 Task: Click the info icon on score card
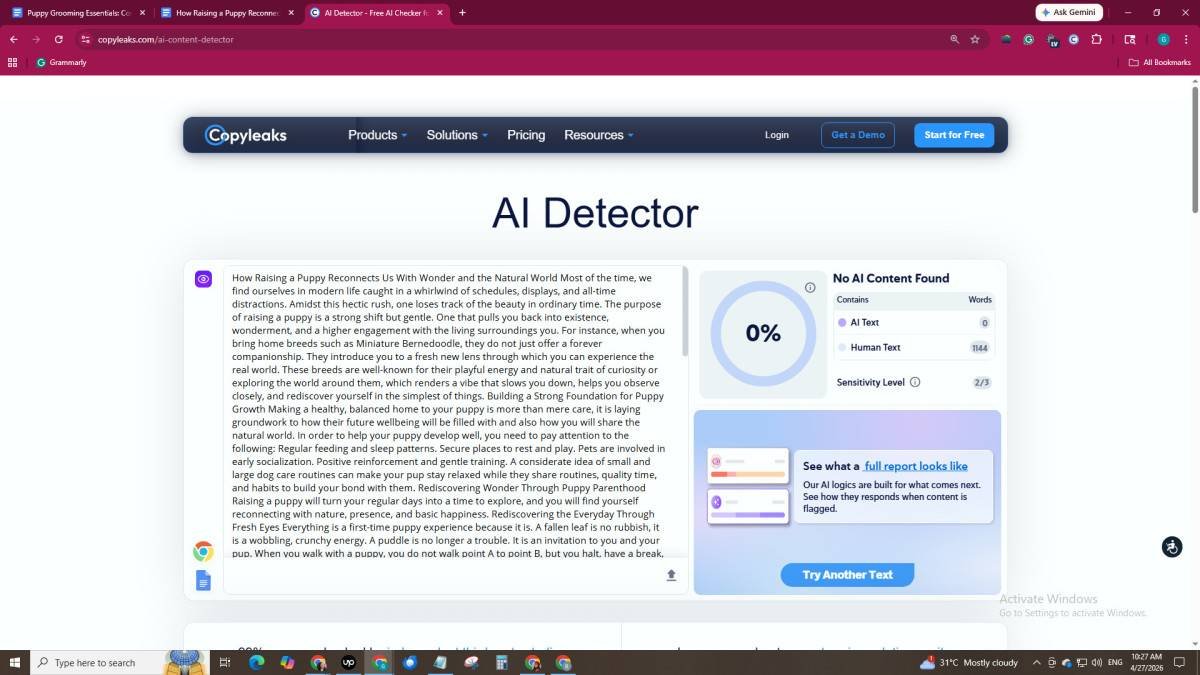point(810,288)
